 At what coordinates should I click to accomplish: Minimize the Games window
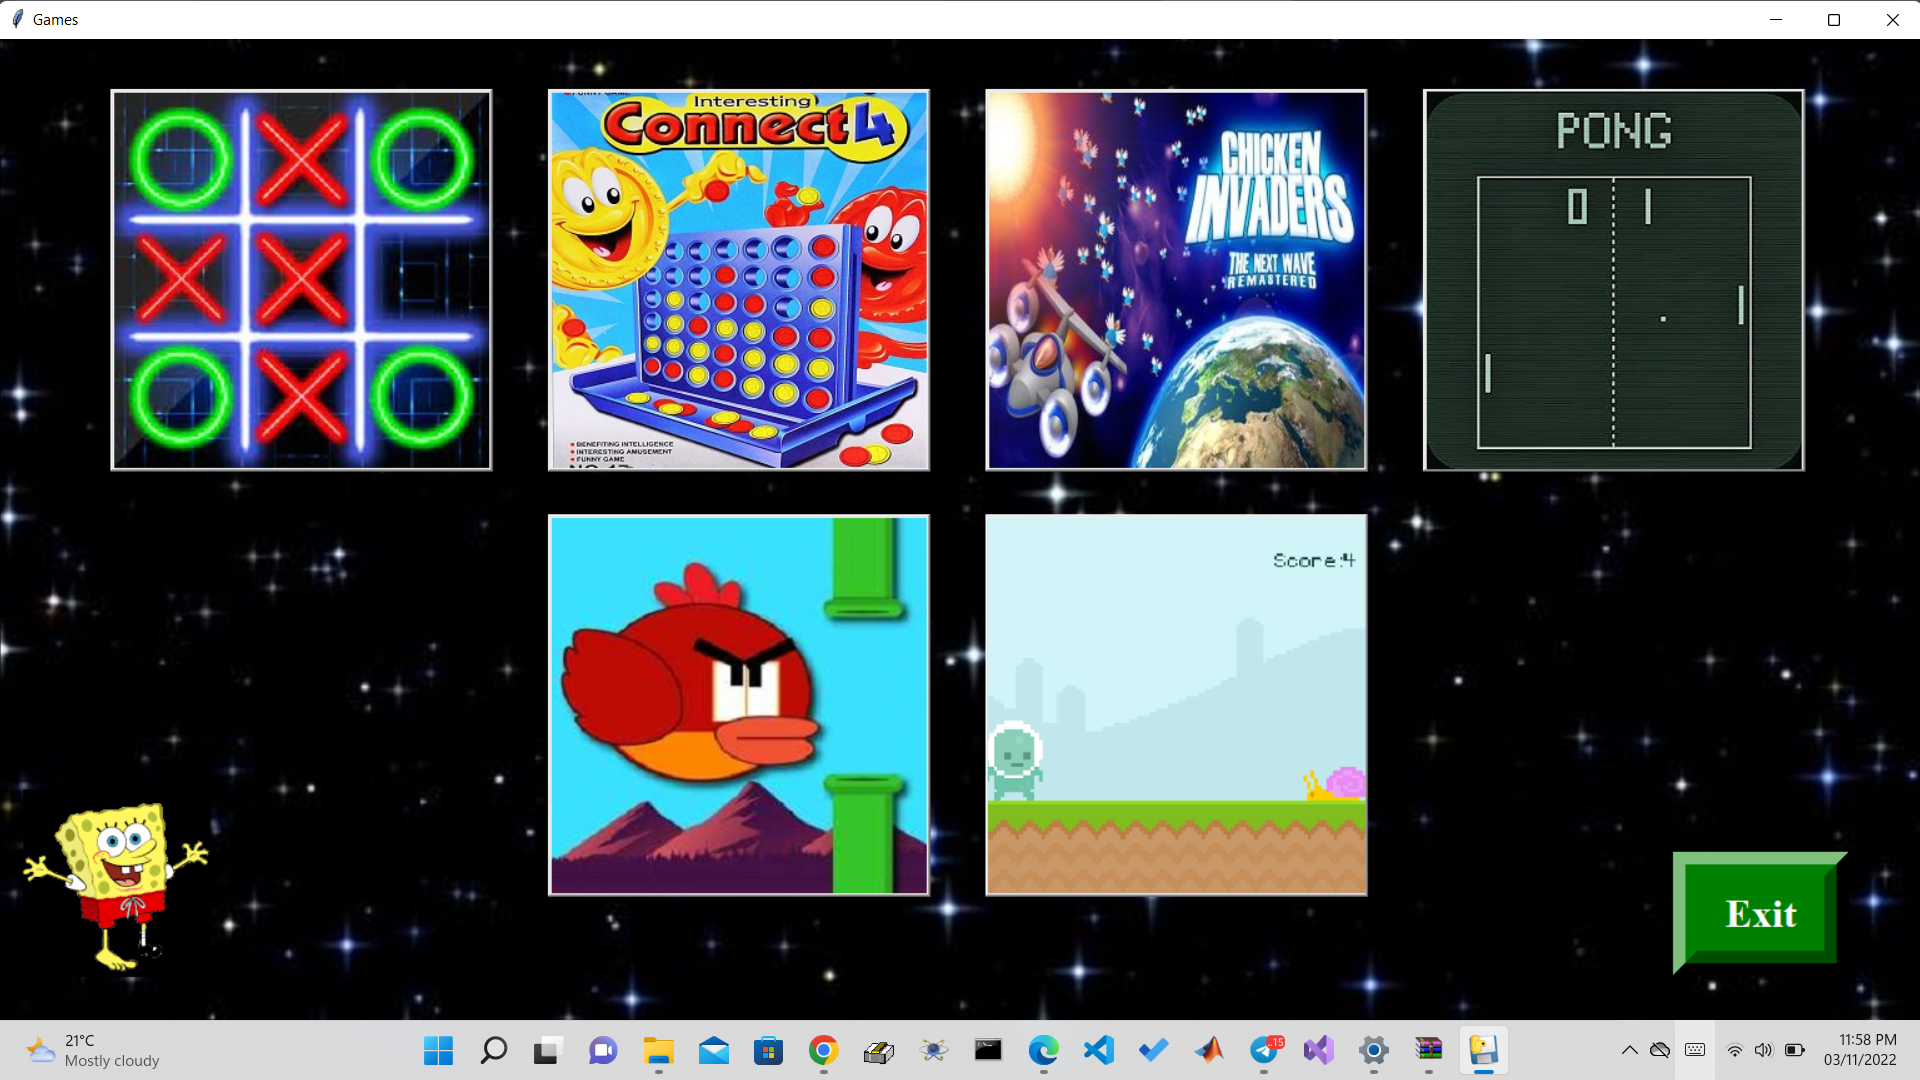[x=1776, y=19]
